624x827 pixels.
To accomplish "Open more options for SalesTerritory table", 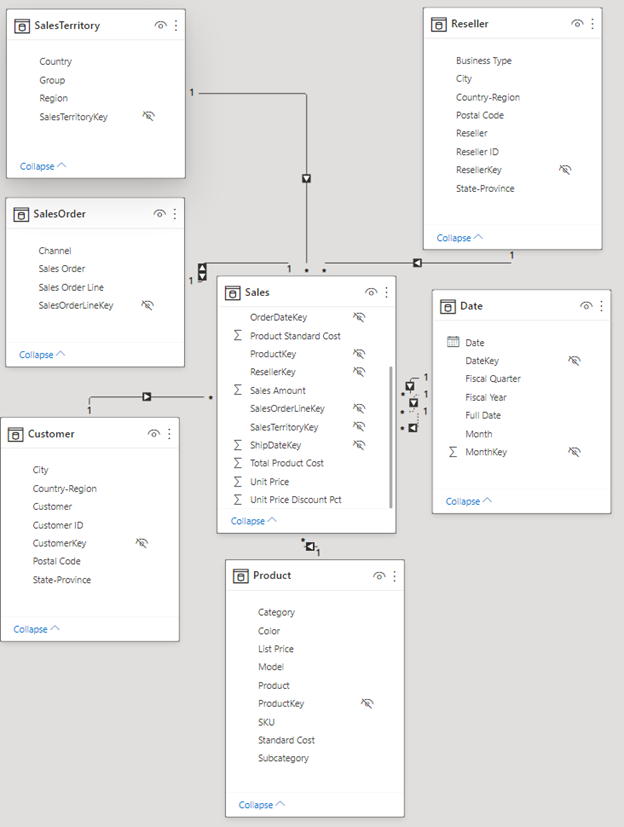I will (x=176, y=25).
